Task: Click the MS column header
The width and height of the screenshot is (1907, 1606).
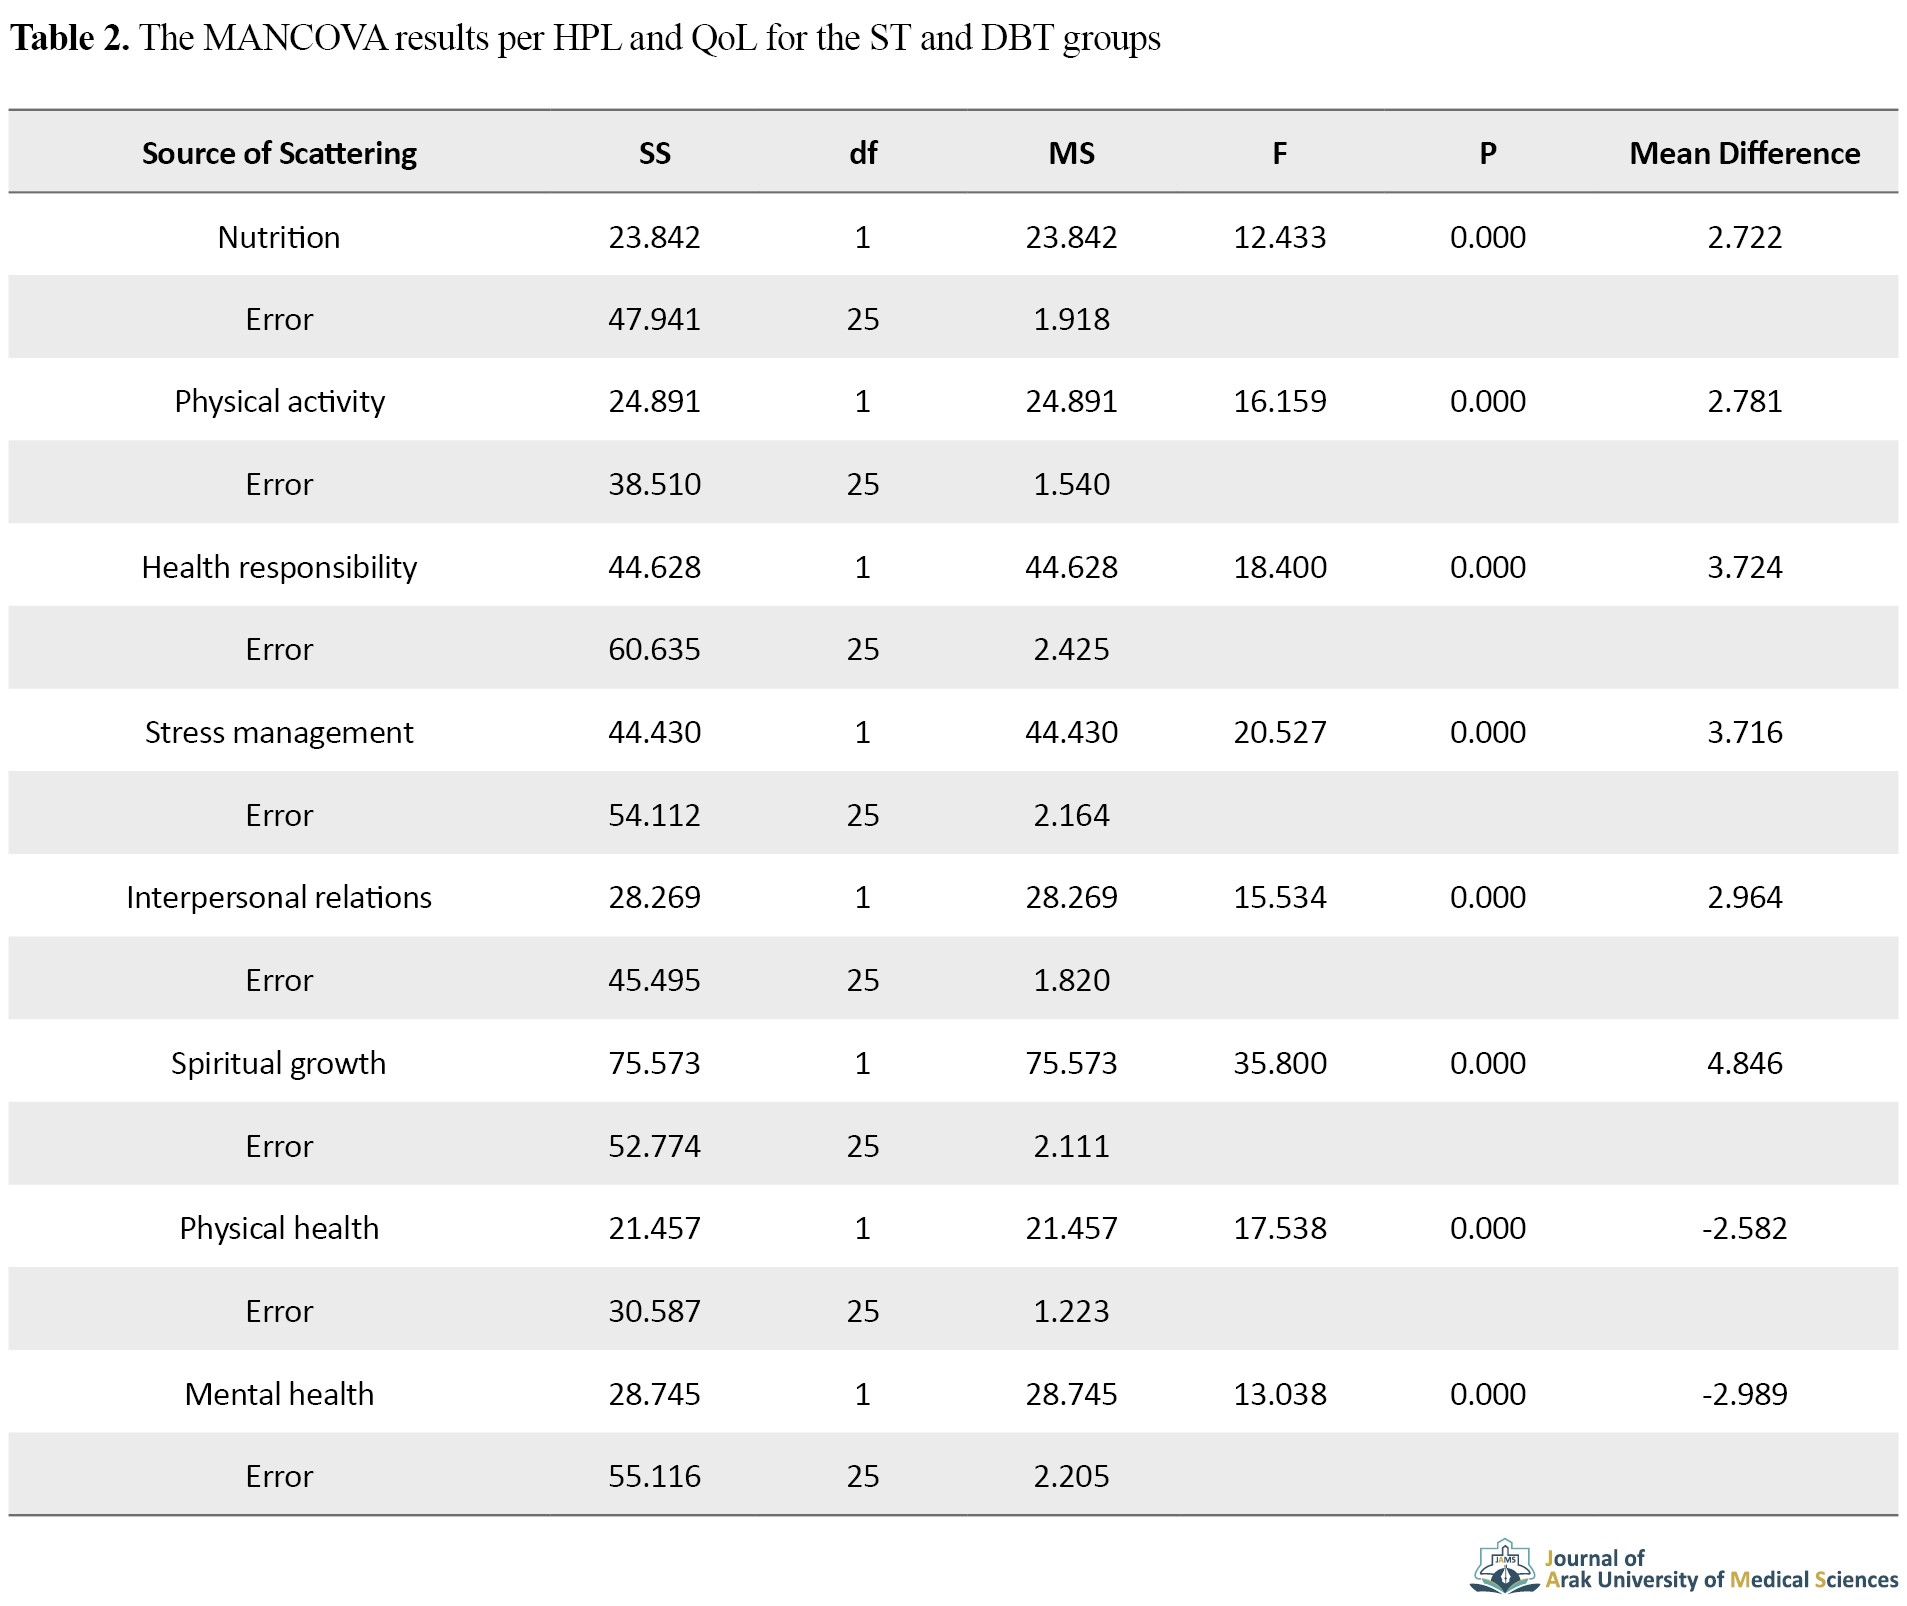Action: (x=1071, y=153)
